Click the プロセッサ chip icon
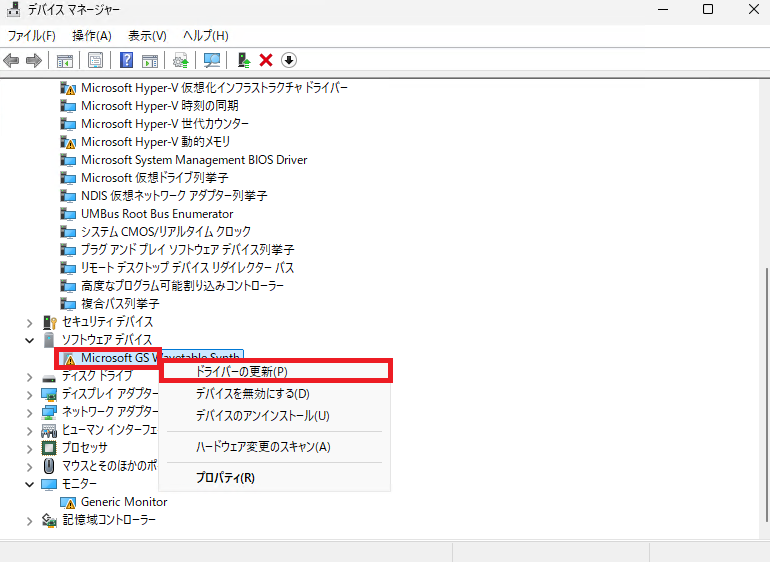Viewport: 770px width, 562px height. (49, 448)
